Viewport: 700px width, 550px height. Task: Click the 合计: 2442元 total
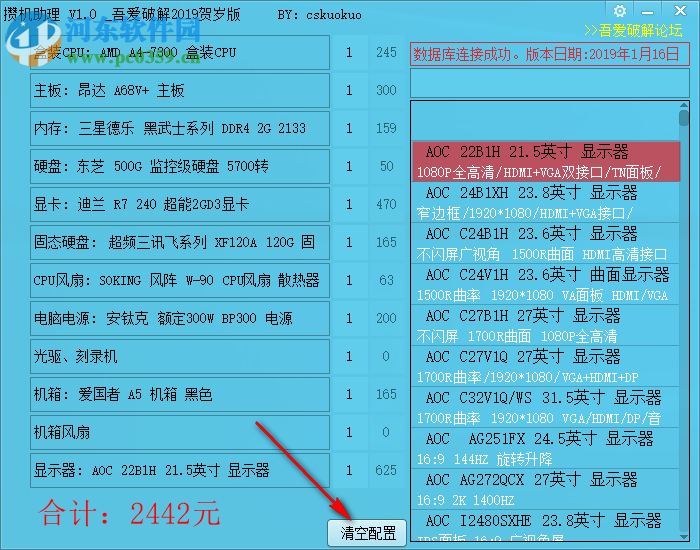[129, 513]
